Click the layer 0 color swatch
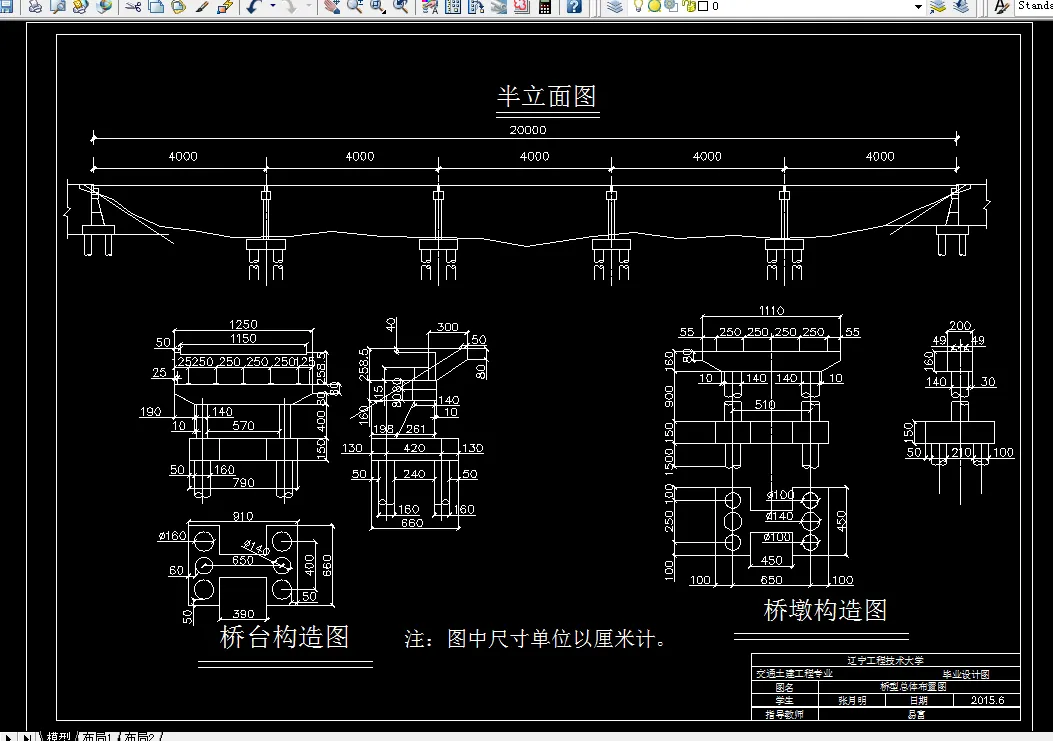Screen dimensions: 1053x741 [x=701, y=8]
